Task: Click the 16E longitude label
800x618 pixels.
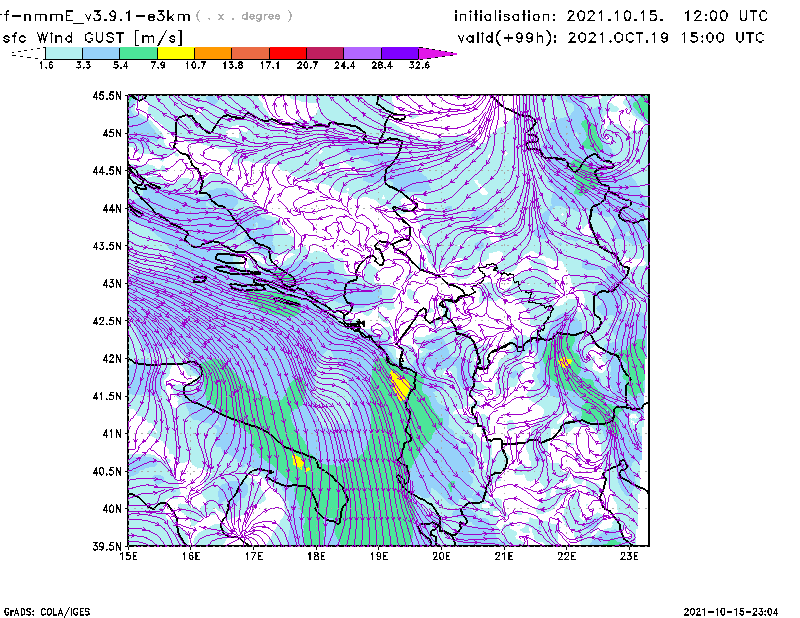Action: click(191, 556)
